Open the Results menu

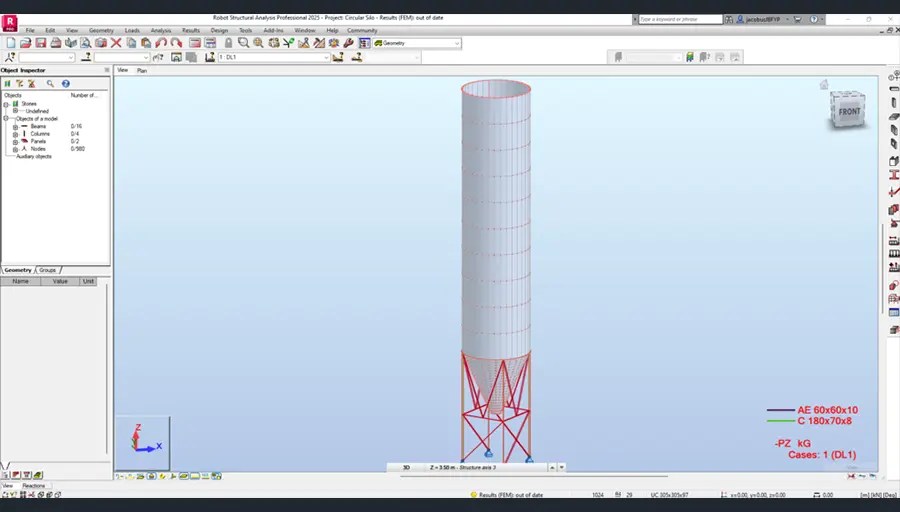pyautogui.click(x=191, y=30)
